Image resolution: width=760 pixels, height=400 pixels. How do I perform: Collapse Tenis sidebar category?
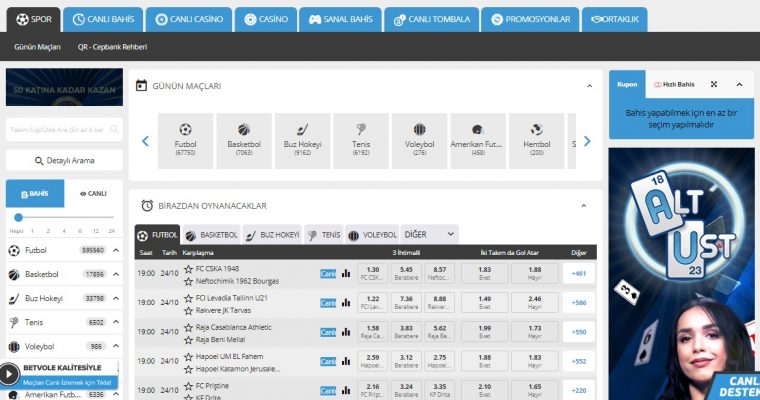(116, 322)
